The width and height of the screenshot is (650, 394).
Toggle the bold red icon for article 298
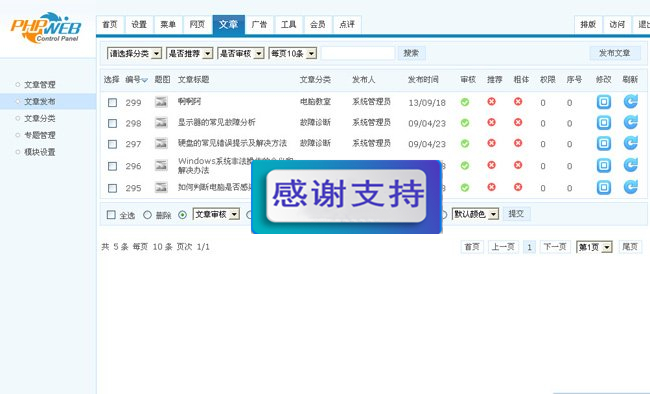pos(518,122)
